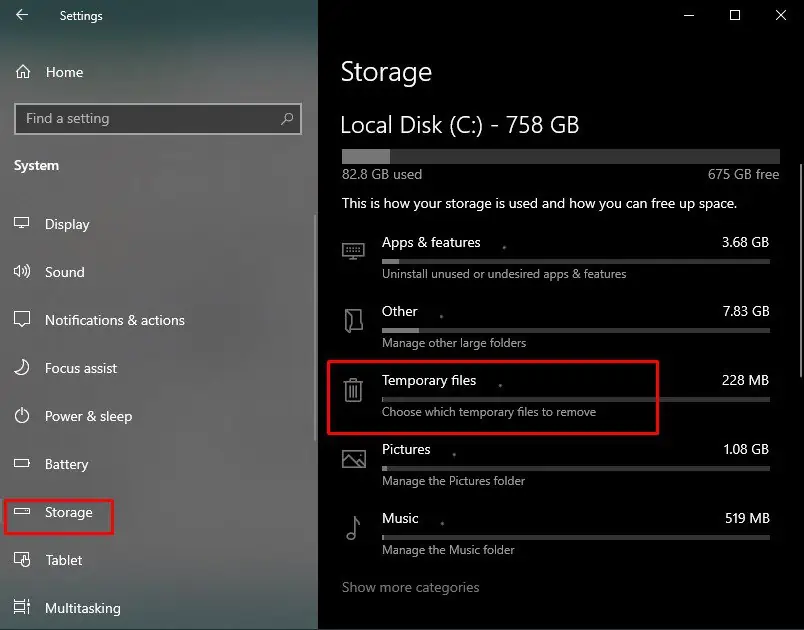Click the Other folder icon
Image resolution: width=804 pixels, height=630 pixels.
(353, 321)
